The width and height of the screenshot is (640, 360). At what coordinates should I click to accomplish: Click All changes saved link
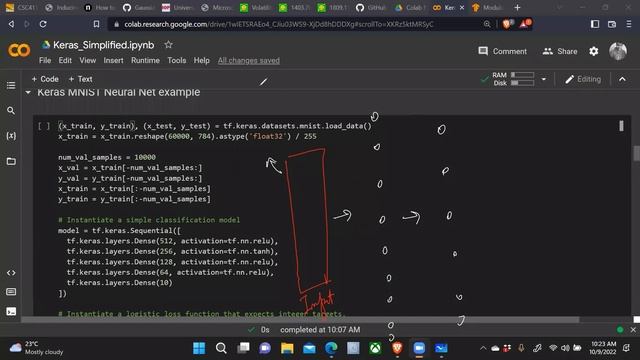[x=249, y=60]
